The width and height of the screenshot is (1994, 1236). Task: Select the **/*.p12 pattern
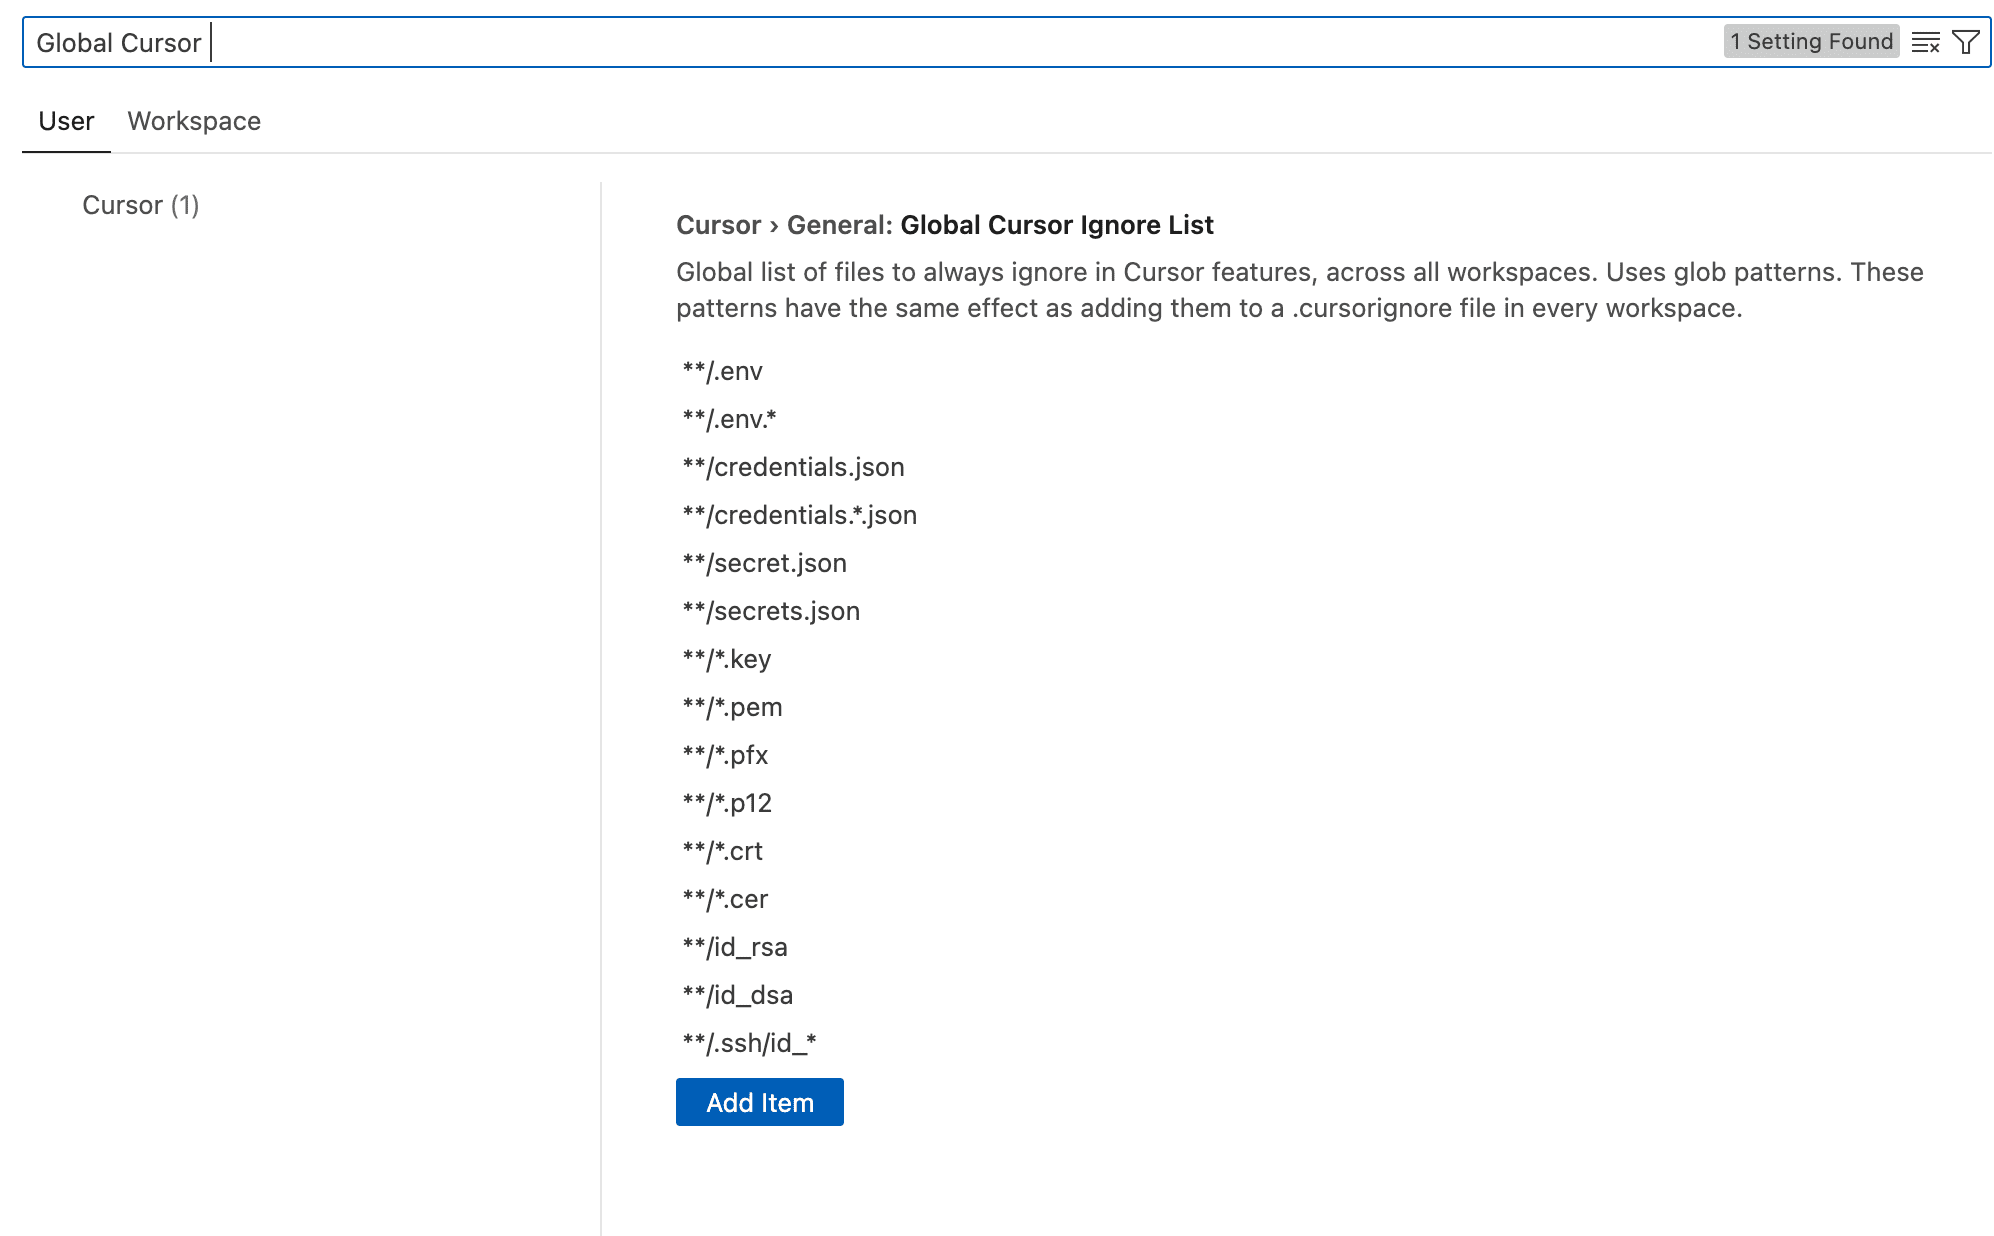(727, 803)
